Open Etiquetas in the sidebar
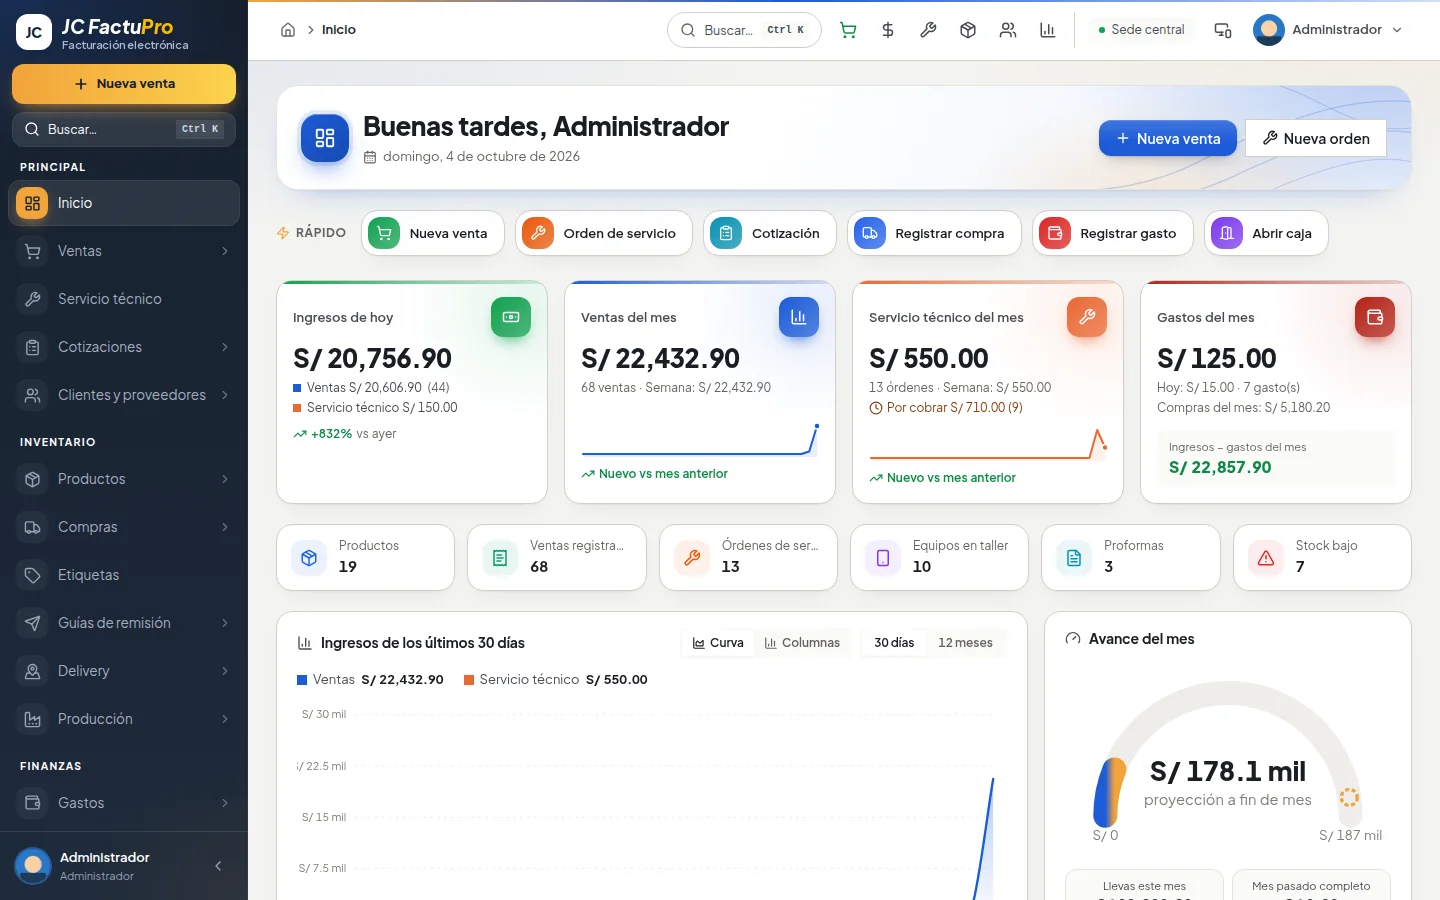 coord(124,575)
